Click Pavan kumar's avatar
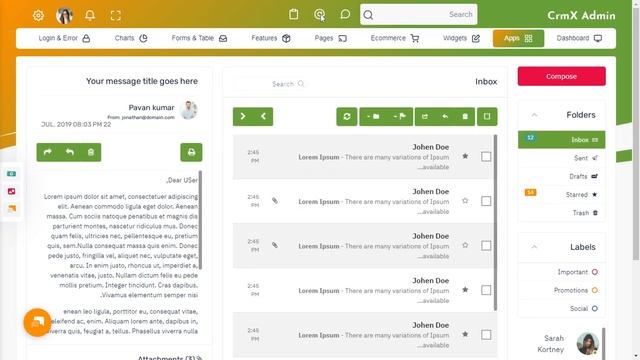 click(189, 110)
